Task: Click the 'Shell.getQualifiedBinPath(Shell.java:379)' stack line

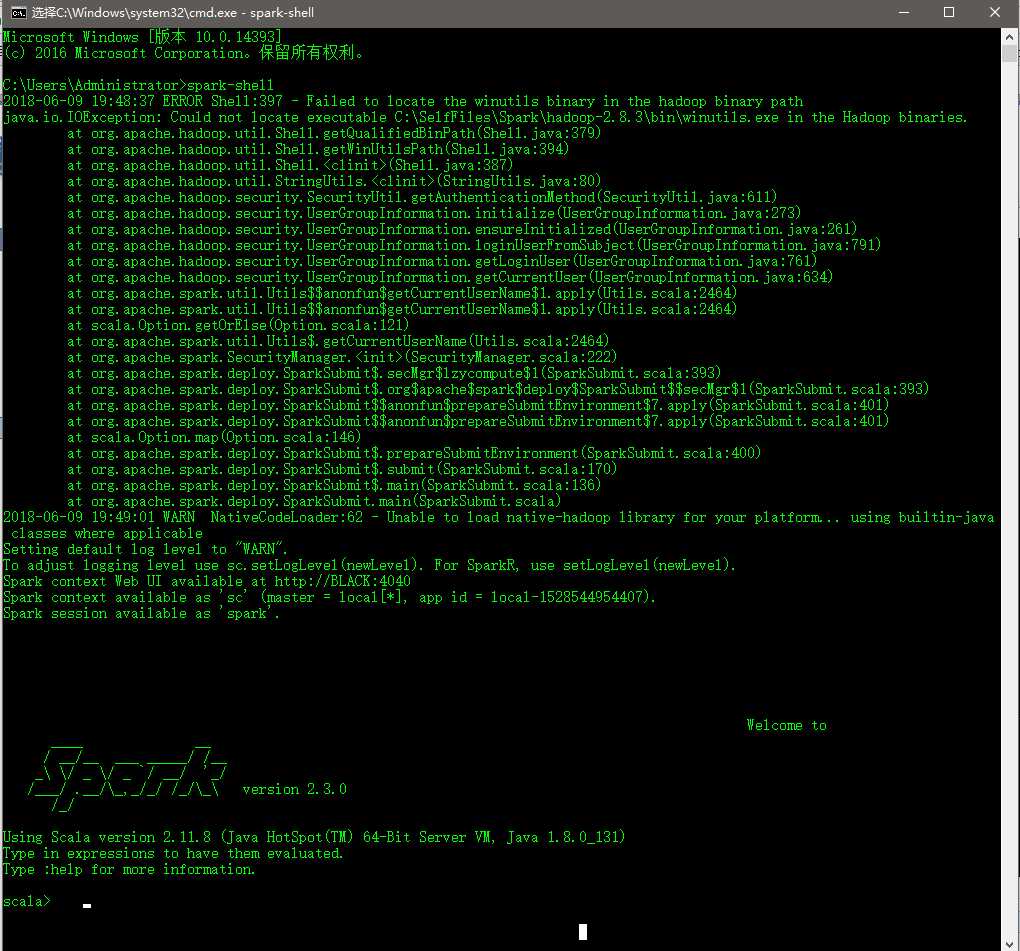Action: 334,133
